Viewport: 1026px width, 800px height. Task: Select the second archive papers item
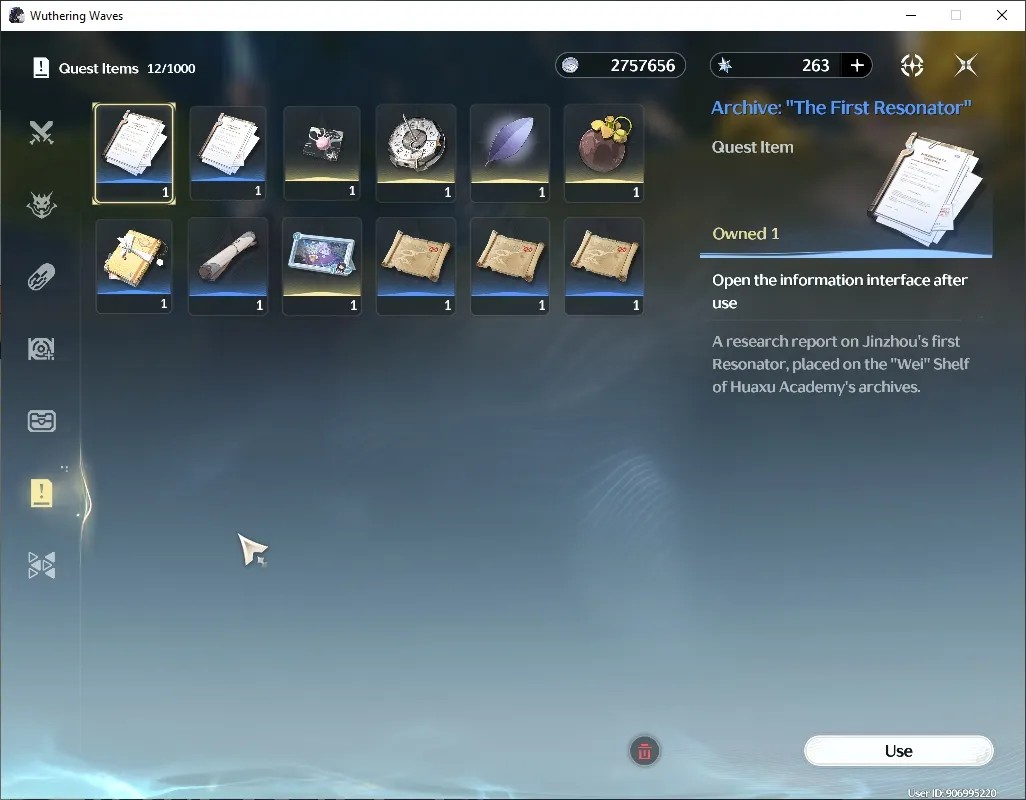[x=228, y=152]
